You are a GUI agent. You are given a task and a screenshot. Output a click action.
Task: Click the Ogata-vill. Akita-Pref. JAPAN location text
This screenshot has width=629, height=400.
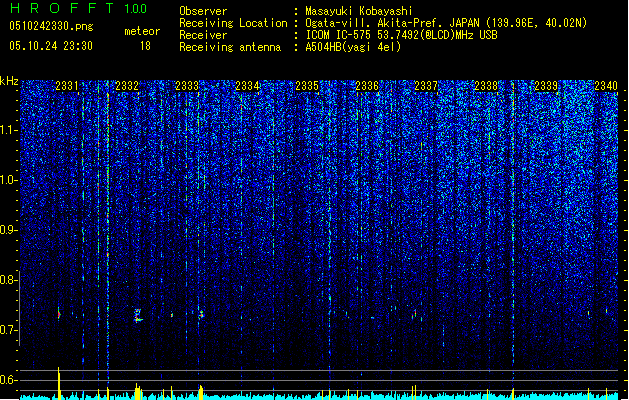click(x=446, y=23)
